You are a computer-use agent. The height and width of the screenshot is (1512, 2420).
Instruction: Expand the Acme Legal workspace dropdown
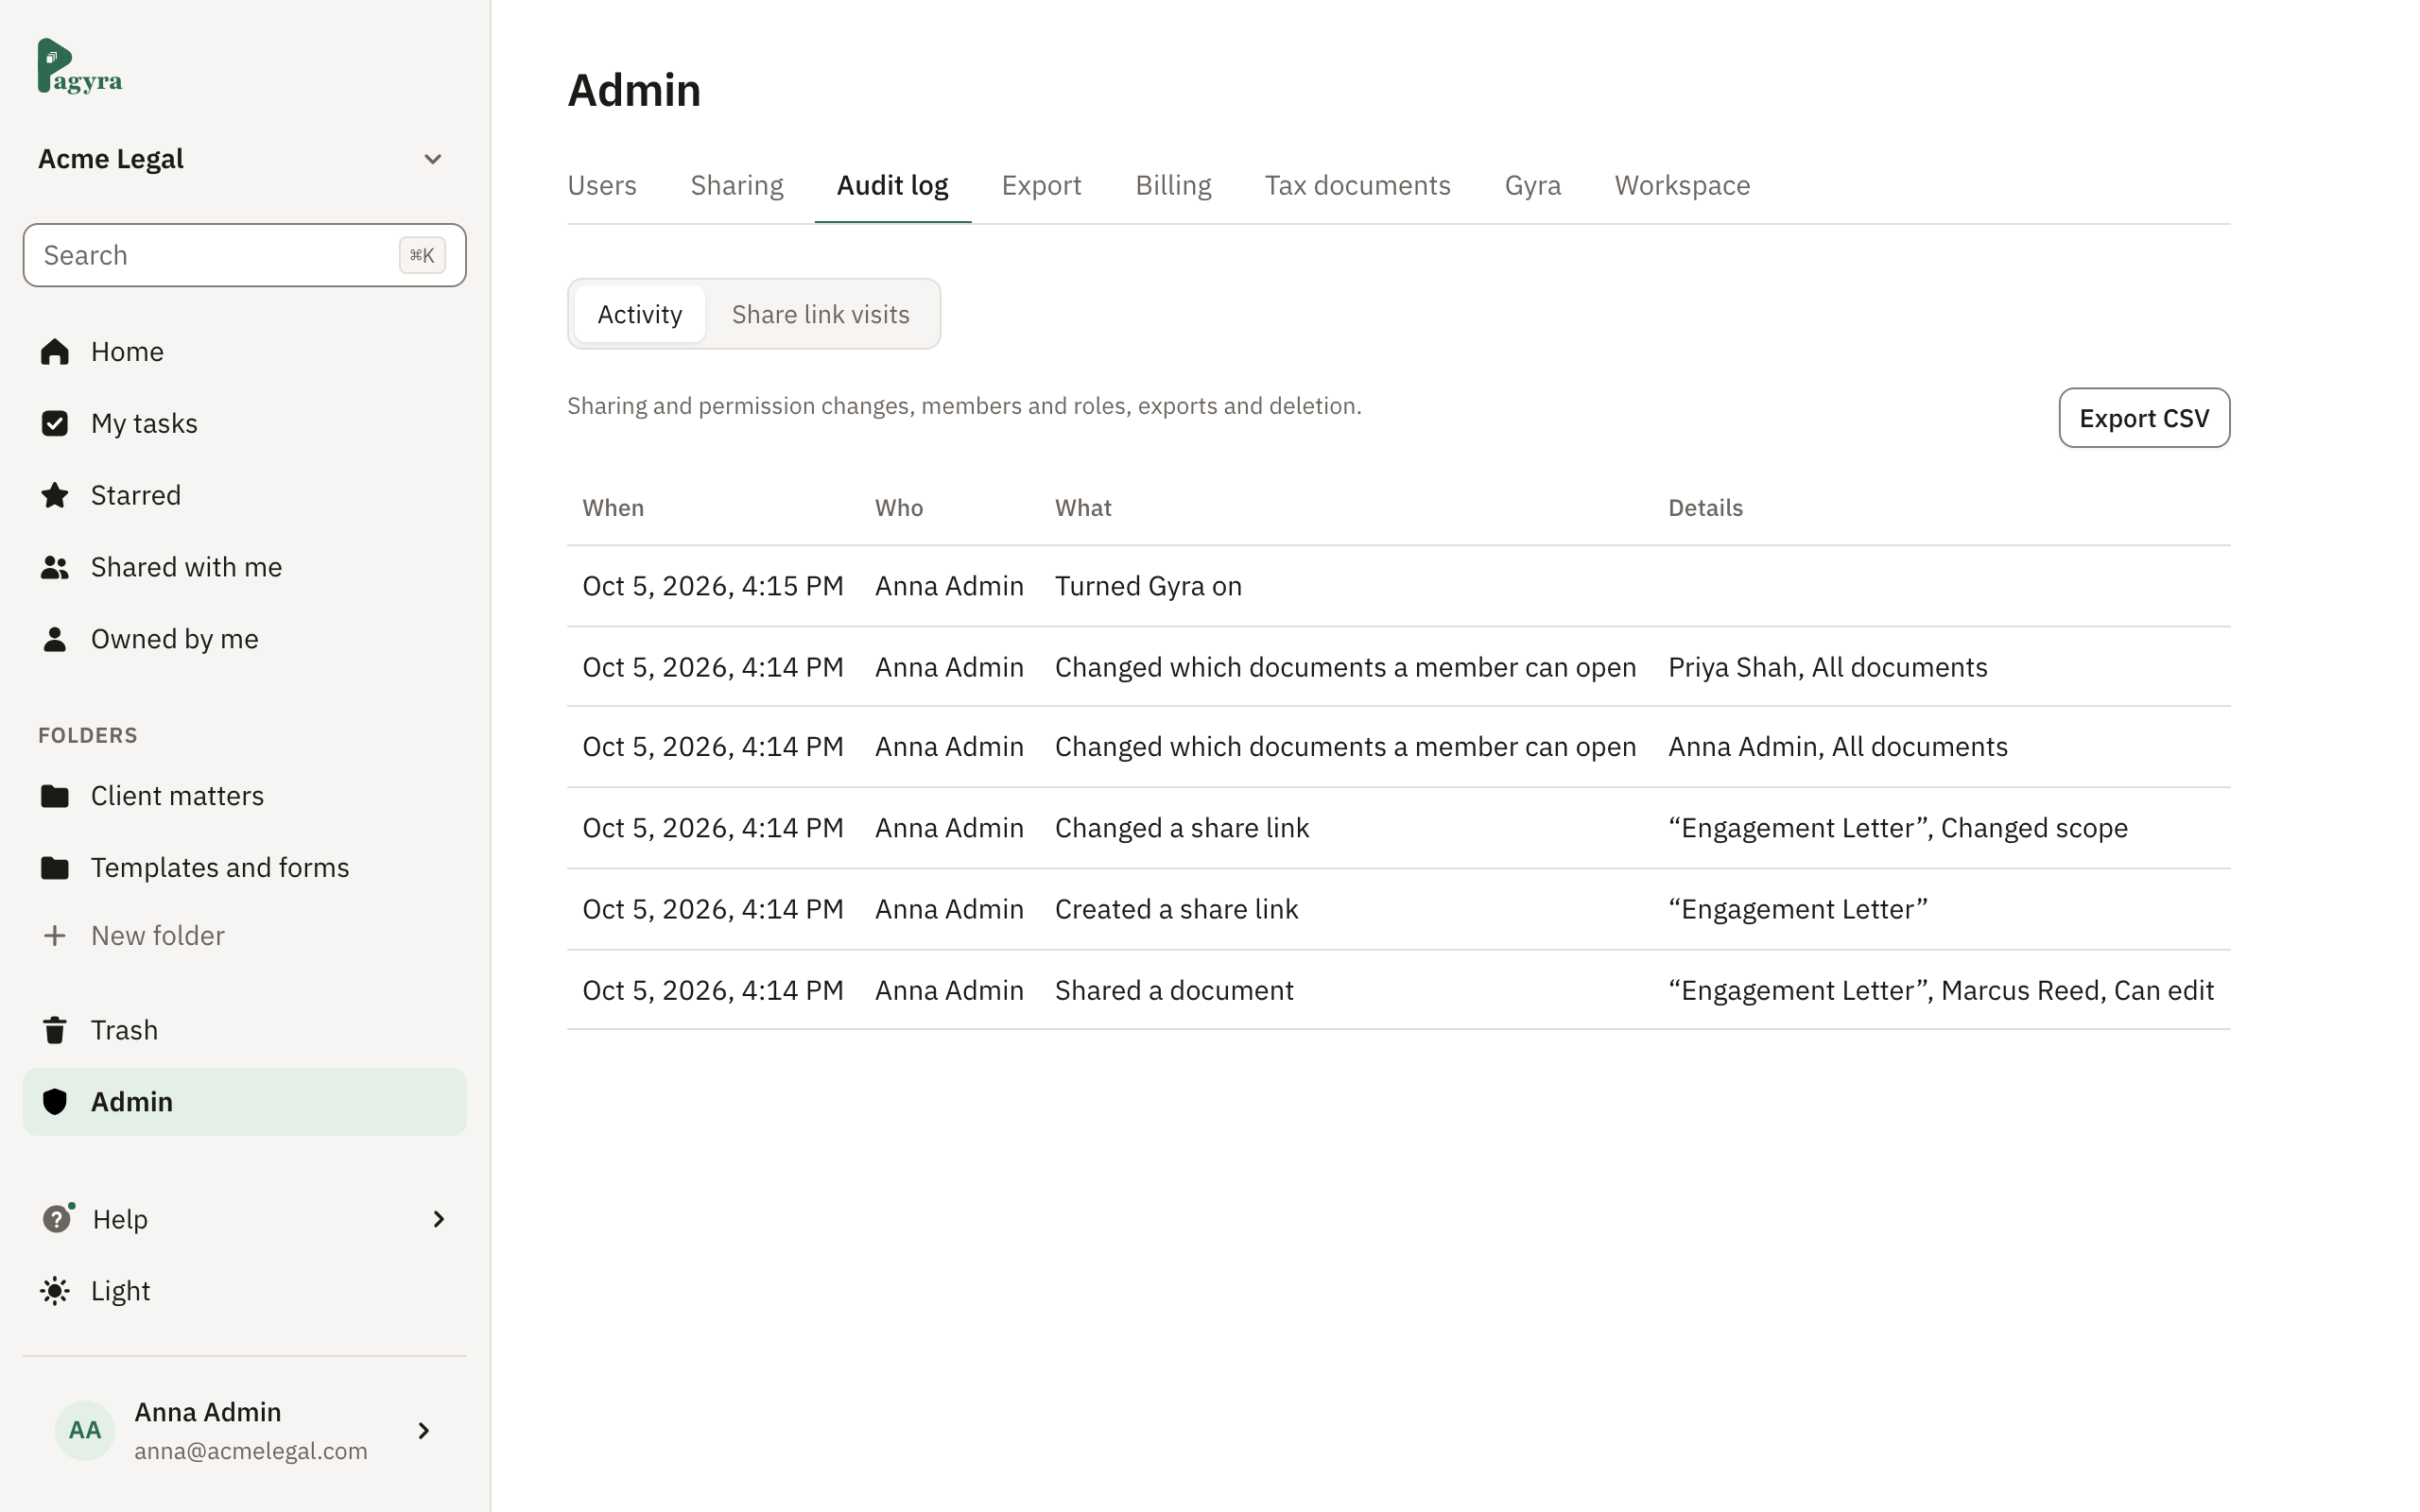tap(433, 159)
